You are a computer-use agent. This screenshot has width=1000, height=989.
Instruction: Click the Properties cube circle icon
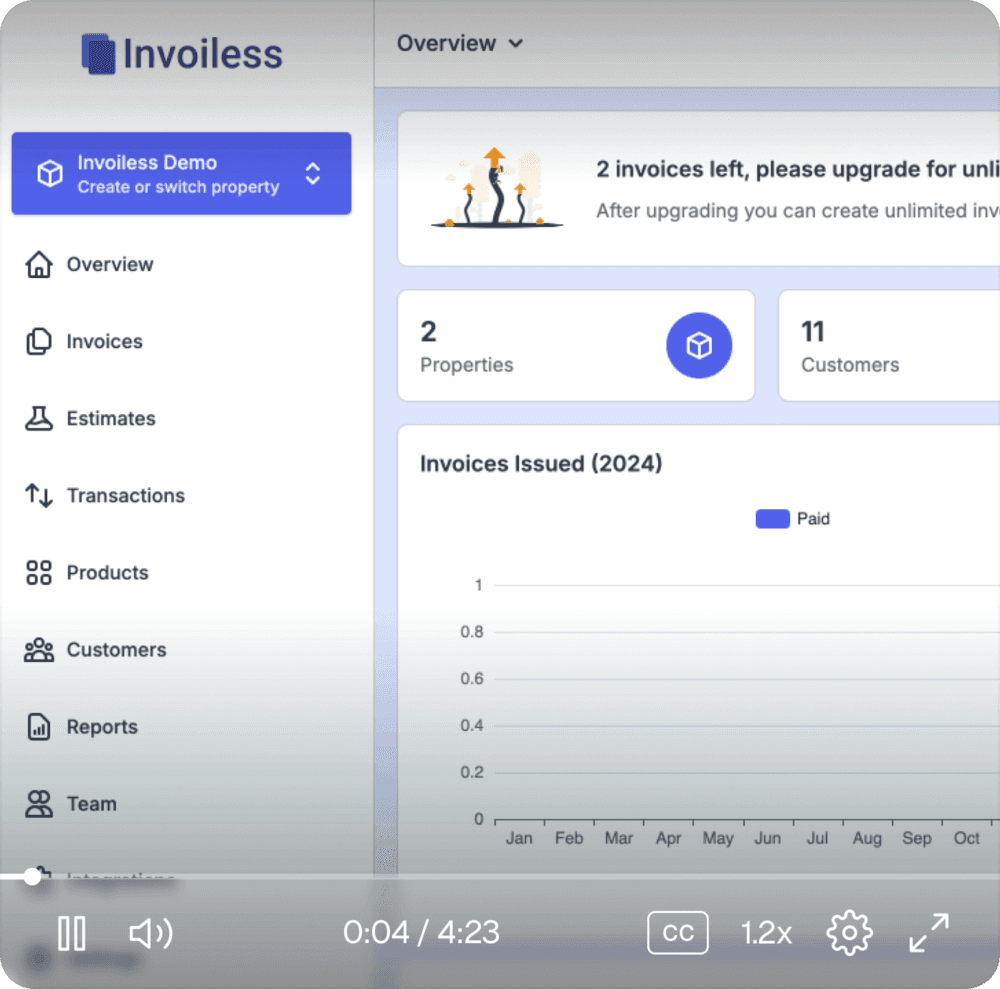(x=699, y=346)
